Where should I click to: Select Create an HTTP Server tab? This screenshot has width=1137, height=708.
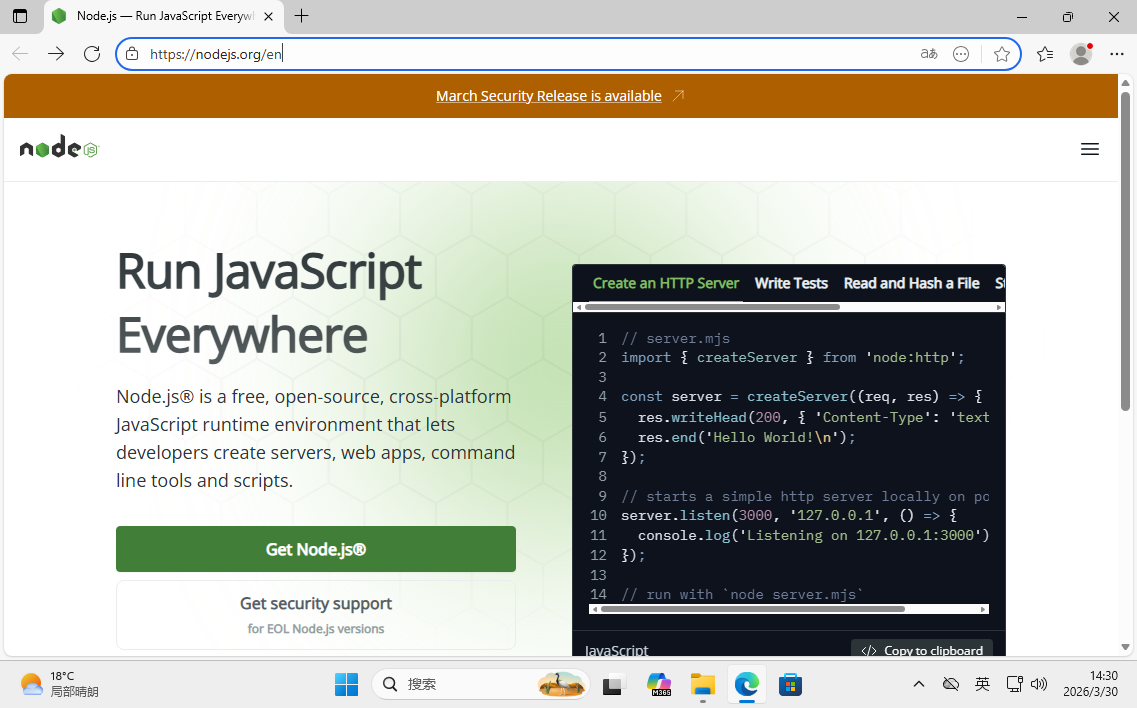[x=666, y=283]
